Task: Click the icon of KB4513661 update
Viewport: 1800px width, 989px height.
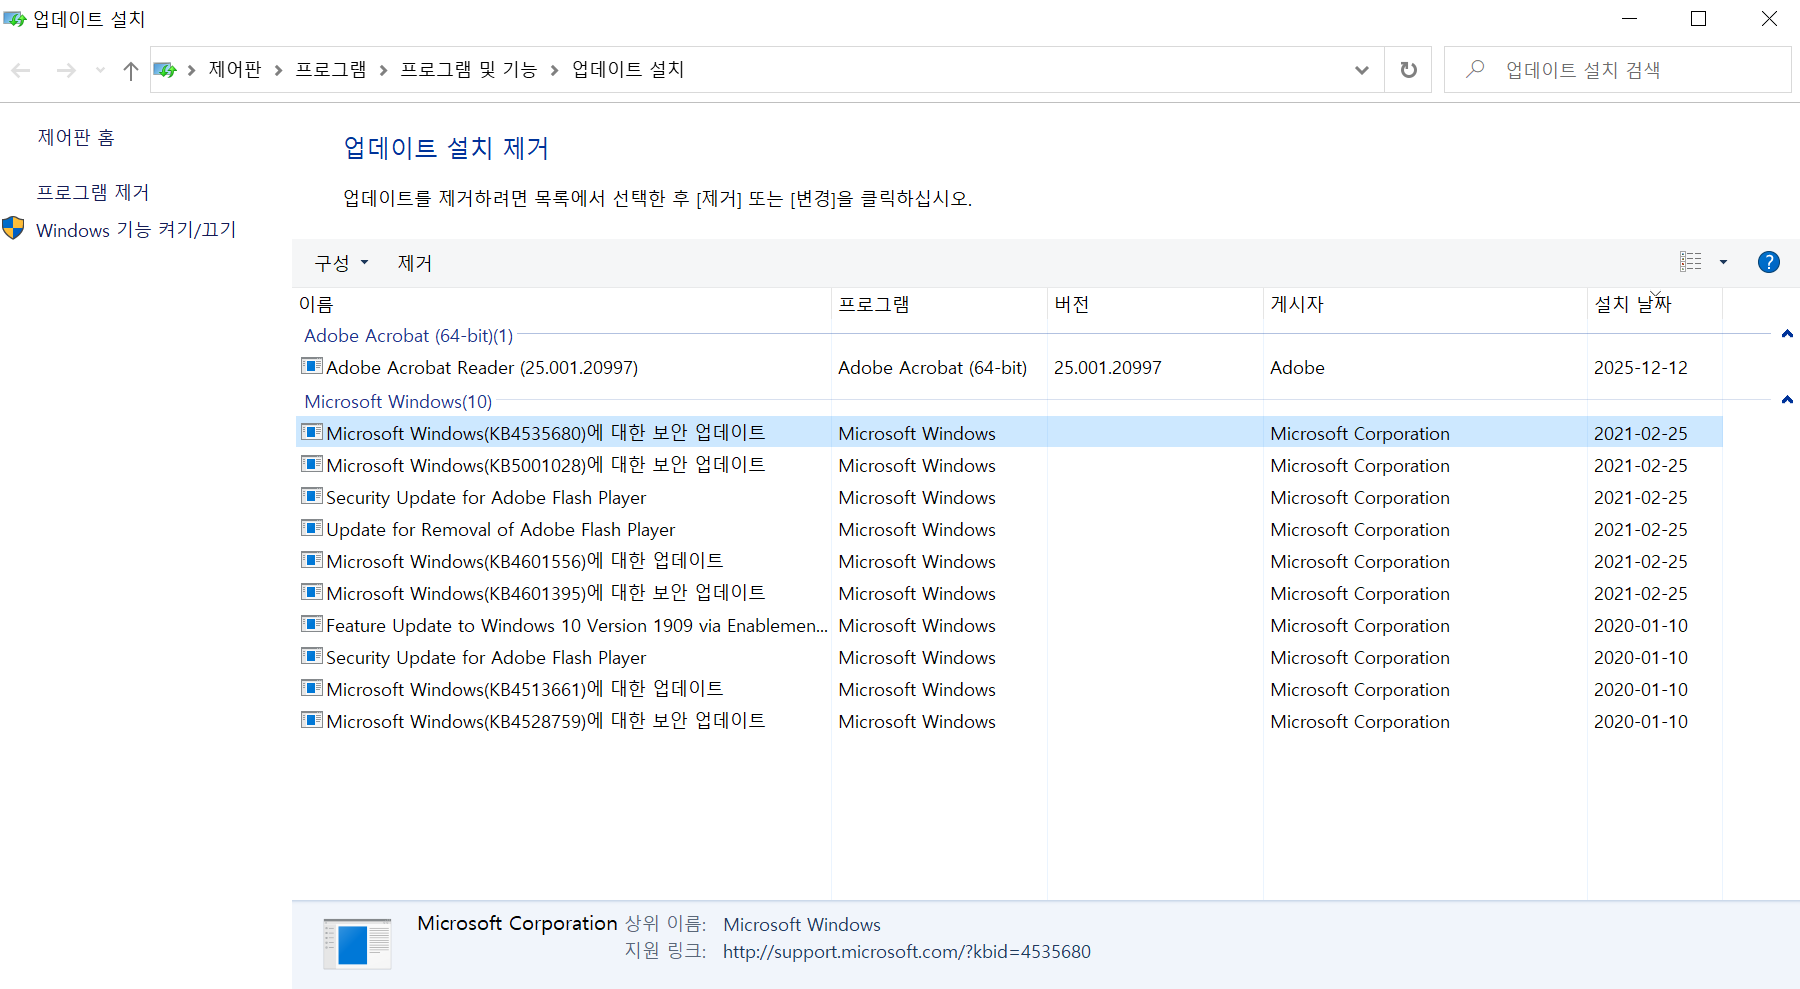Action: click(x=312, y=688)
